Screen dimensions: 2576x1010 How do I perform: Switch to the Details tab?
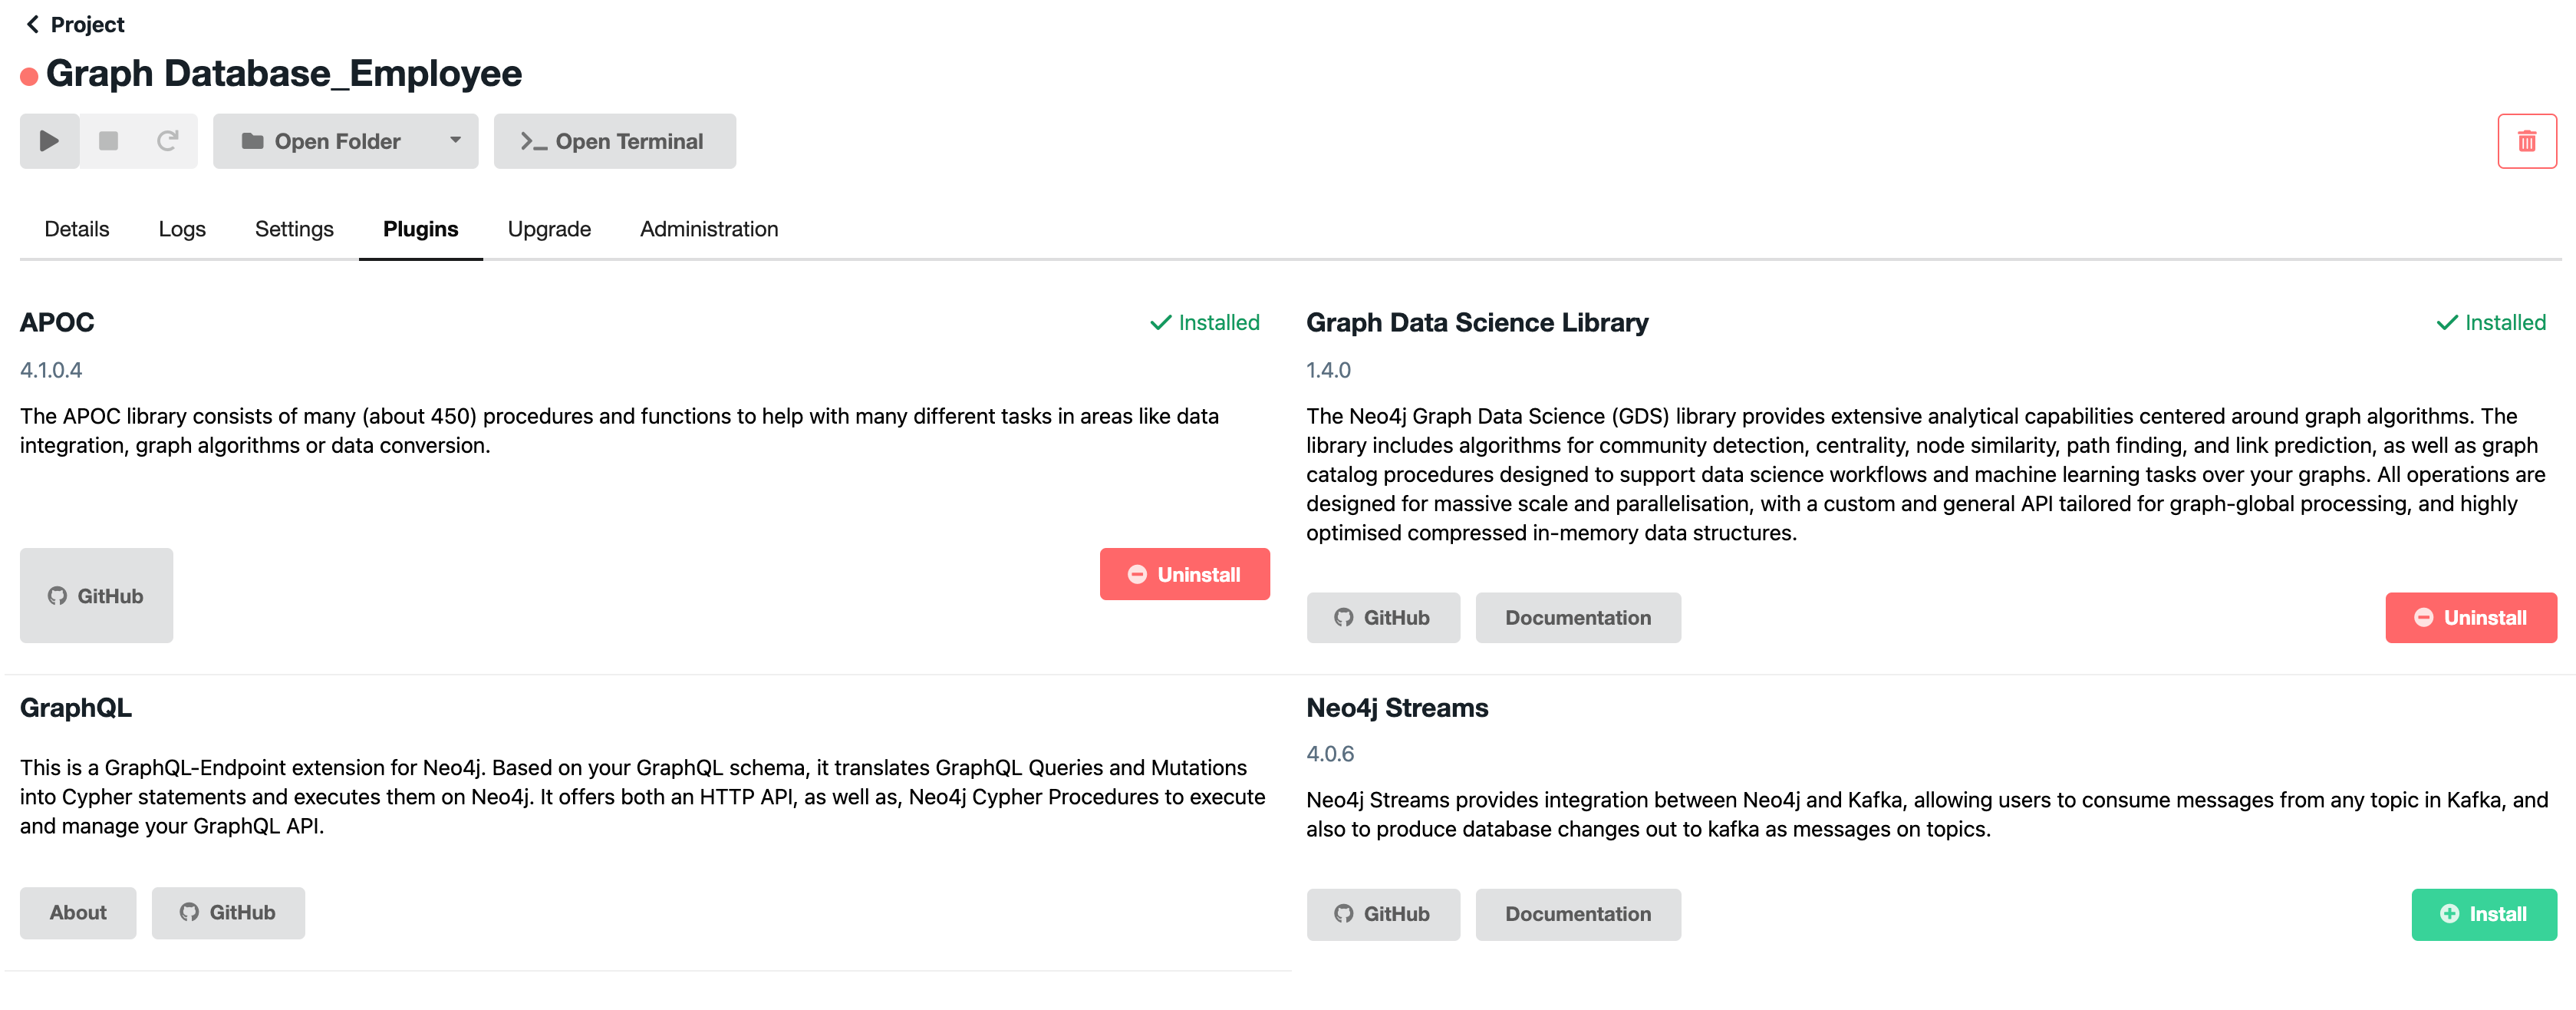pos(77,229)
